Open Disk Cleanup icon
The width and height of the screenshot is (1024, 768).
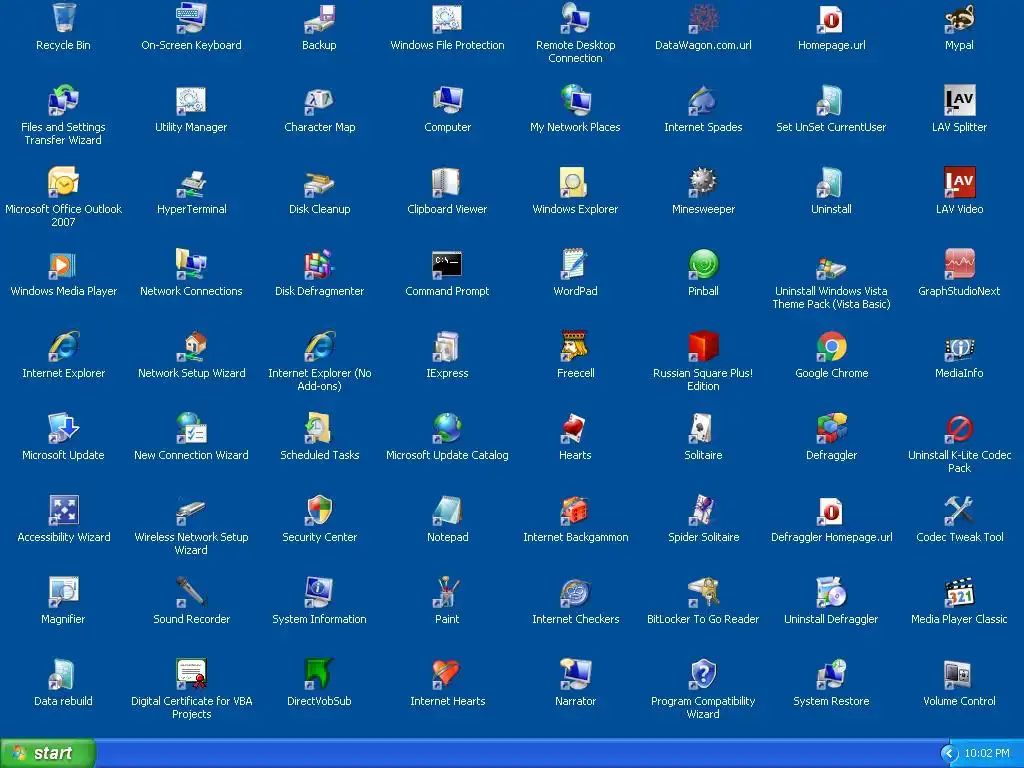[319, 182]
